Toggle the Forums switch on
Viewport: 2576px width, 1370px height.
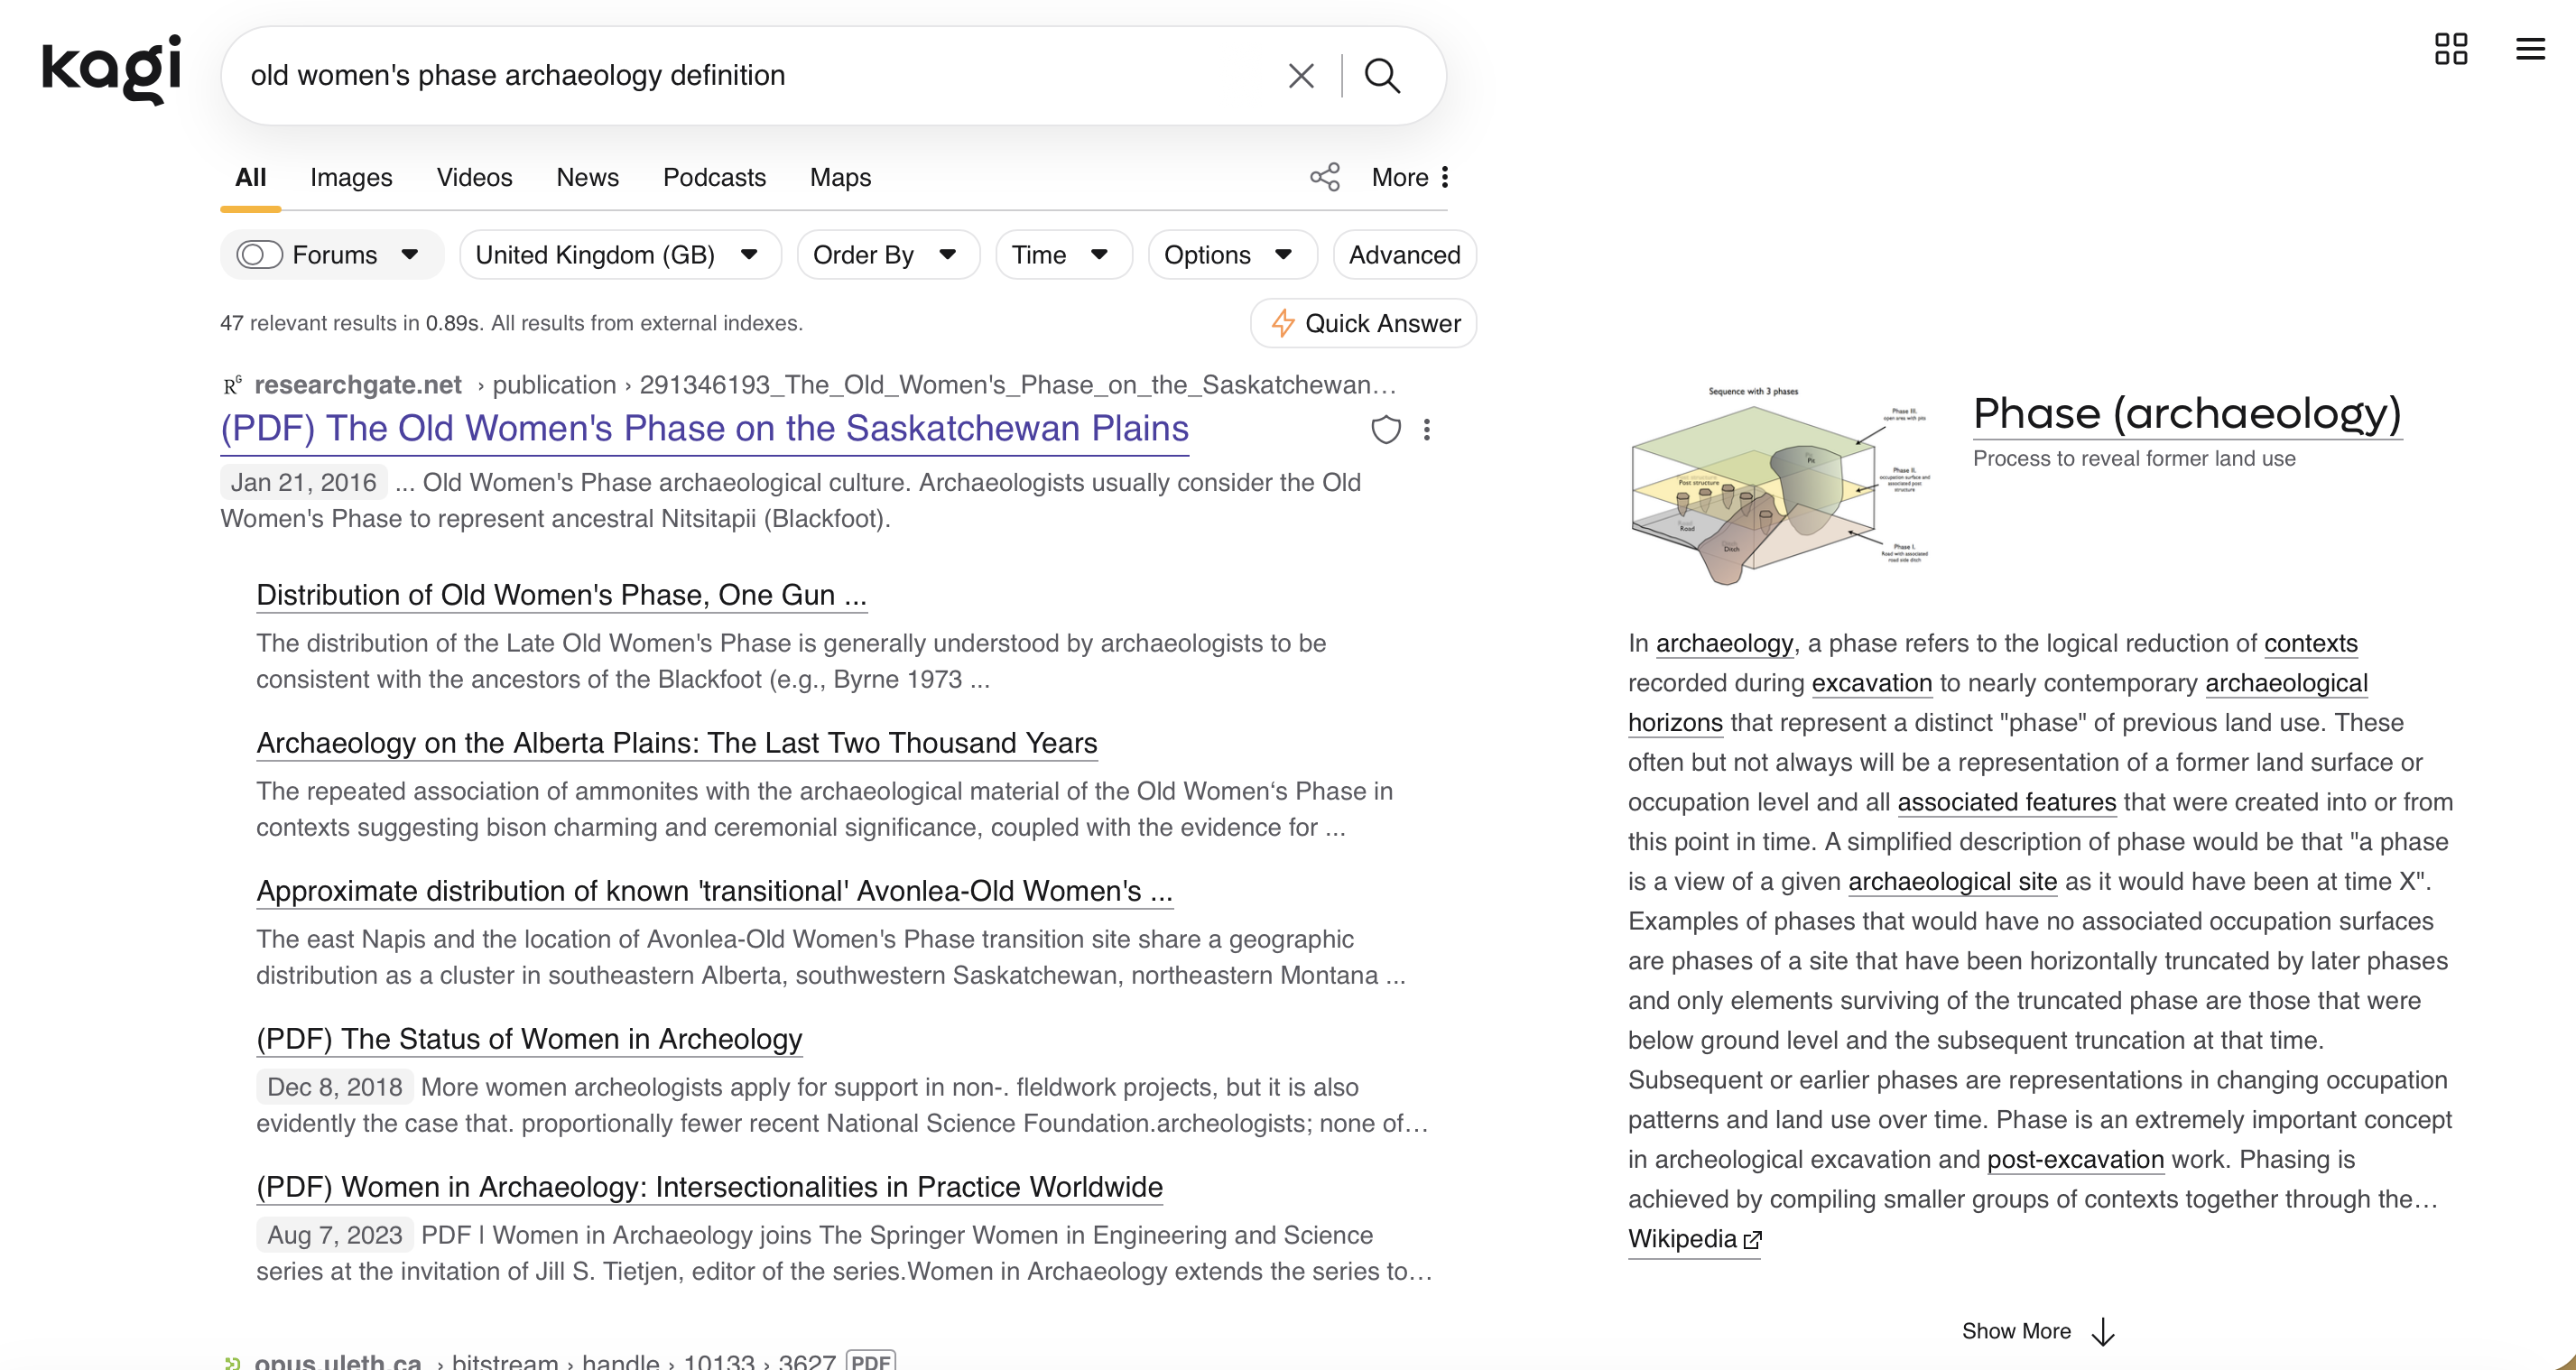coord(260,255)
